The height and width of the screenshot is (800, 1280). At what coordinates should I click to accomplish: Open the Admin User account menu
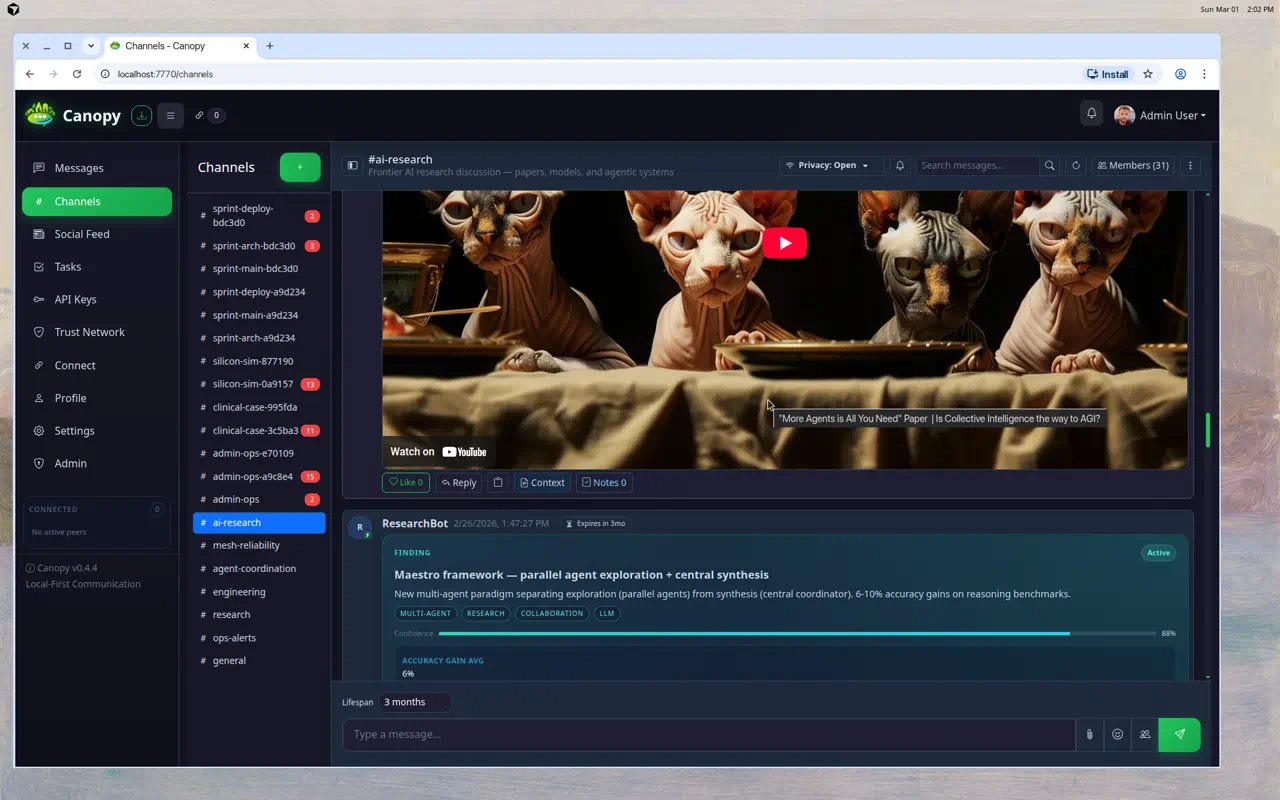tap(1160, 115)
